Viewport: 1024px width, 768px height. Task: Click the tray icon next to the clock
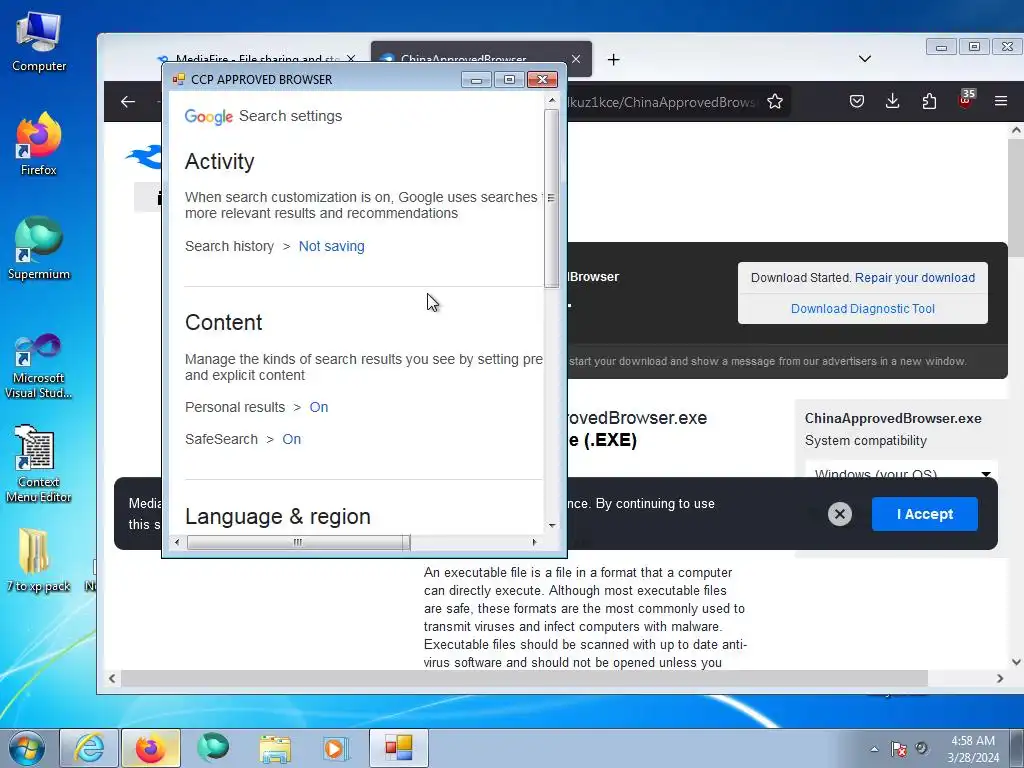coord(922,748)
